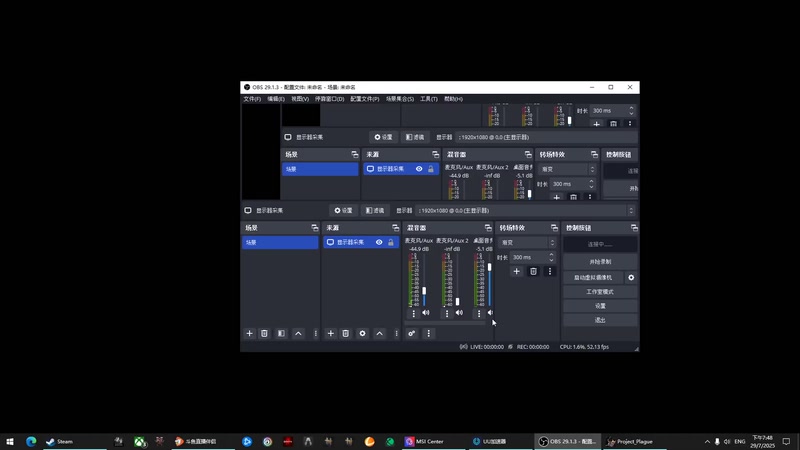
Task: Toggle 工作室模式 studio mode
Action: pos(600,292)
